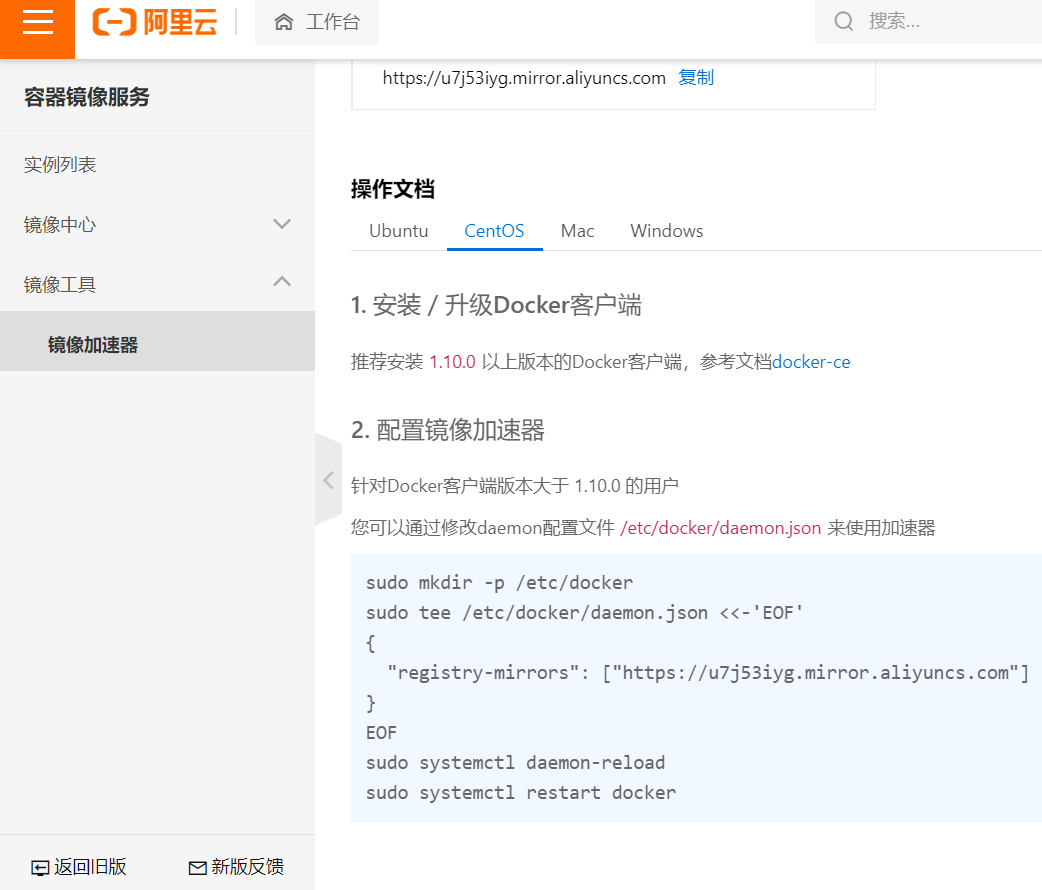Click 返回旧版 to return to old version
Viewport: 1042px width, 890px height.
tap(78, 867)
